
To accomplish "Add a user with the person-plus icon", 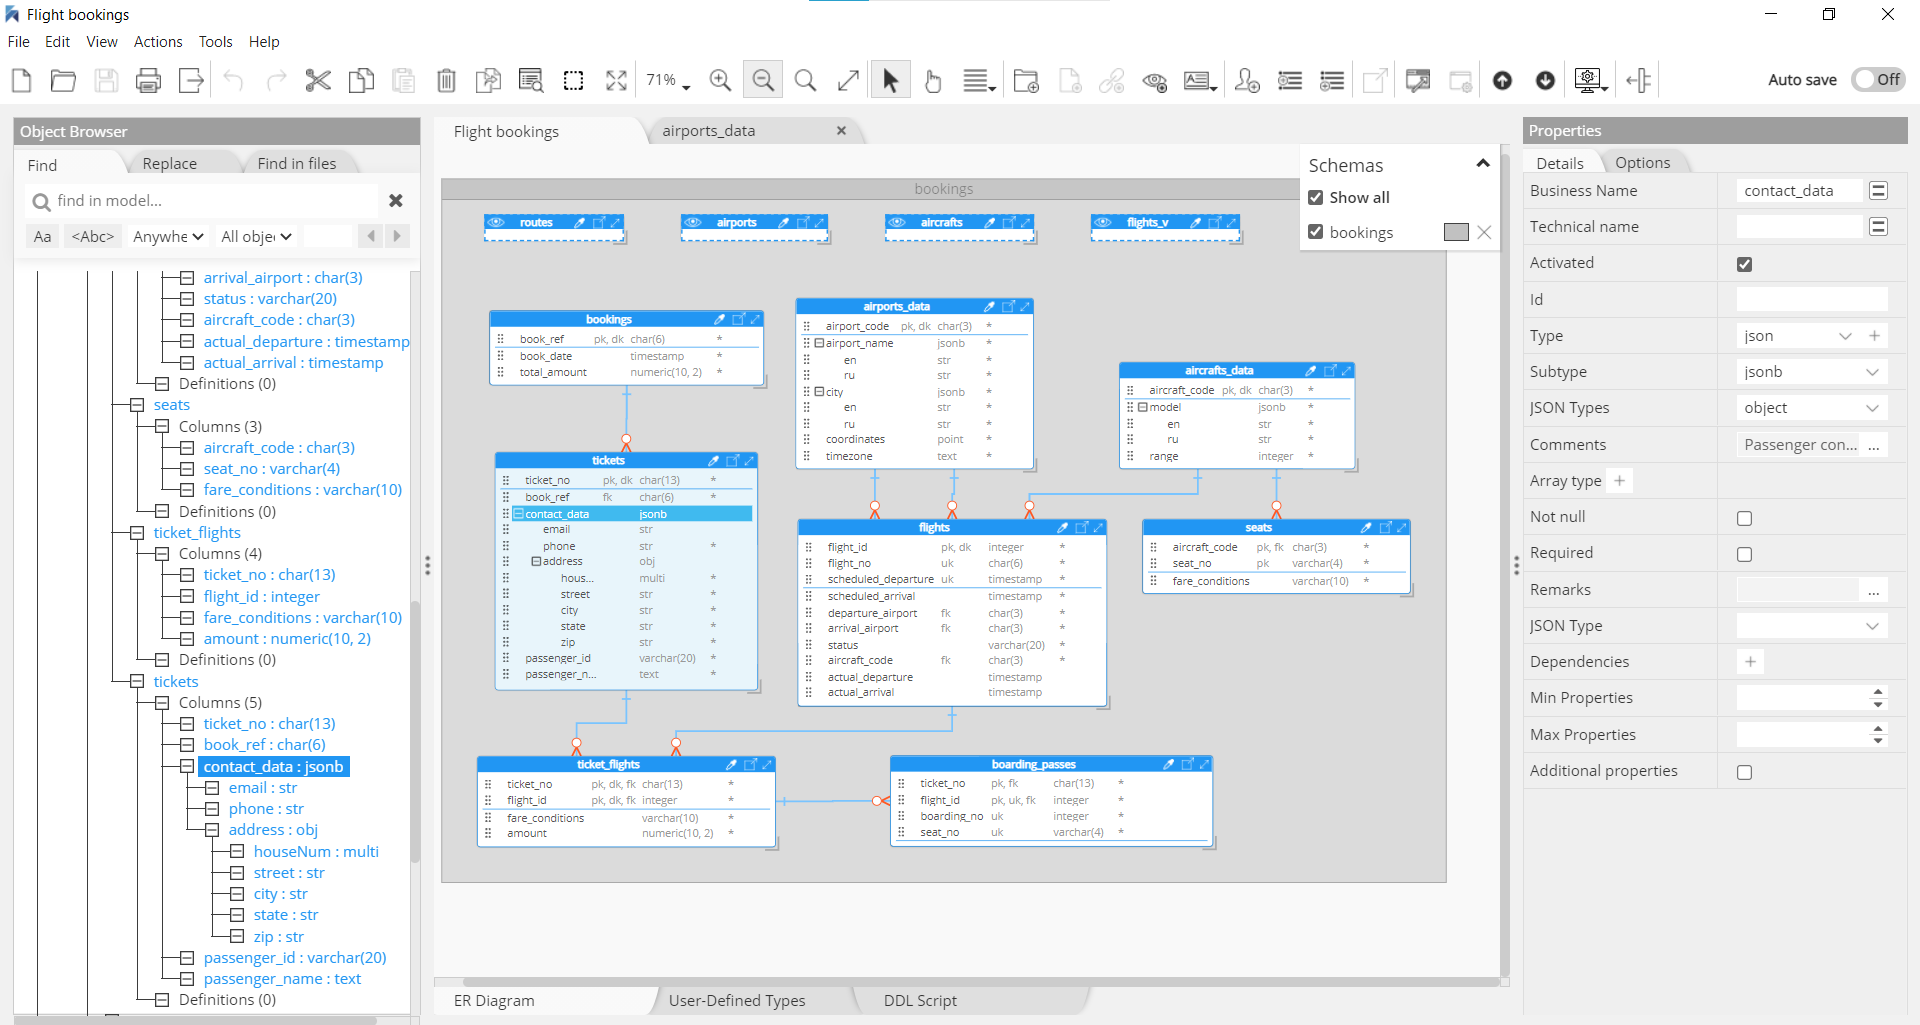I will coord(1247,80).
